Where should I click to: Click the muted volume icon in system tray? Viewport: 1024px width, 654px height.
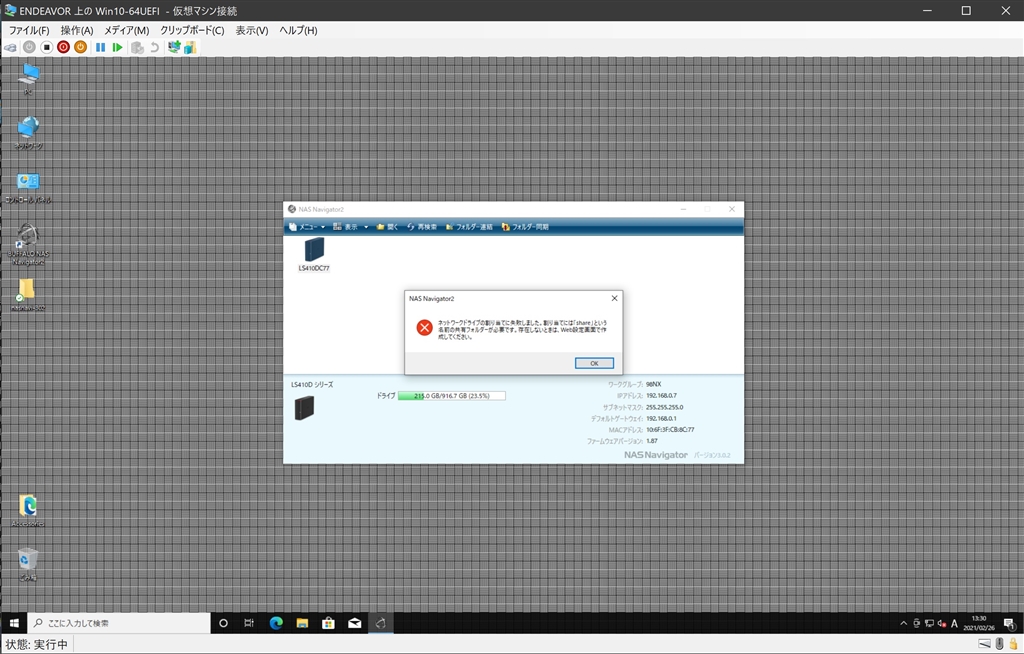[x=942, y=623]
